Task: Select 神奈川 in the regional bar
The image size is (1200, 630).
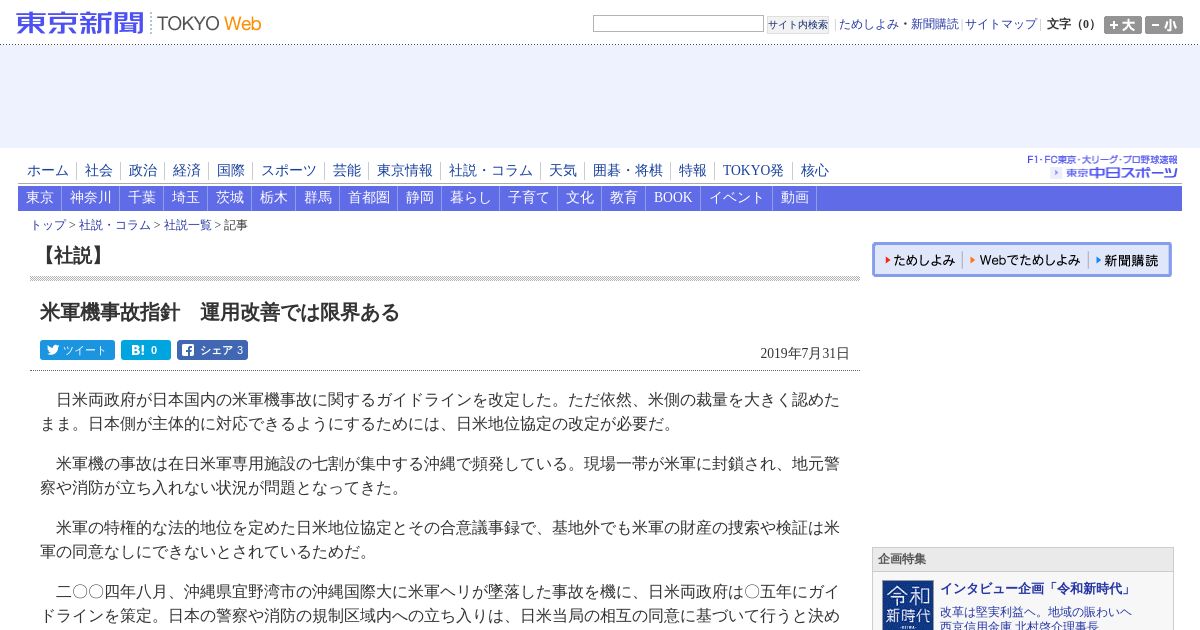Action: (x=91, y=198)
